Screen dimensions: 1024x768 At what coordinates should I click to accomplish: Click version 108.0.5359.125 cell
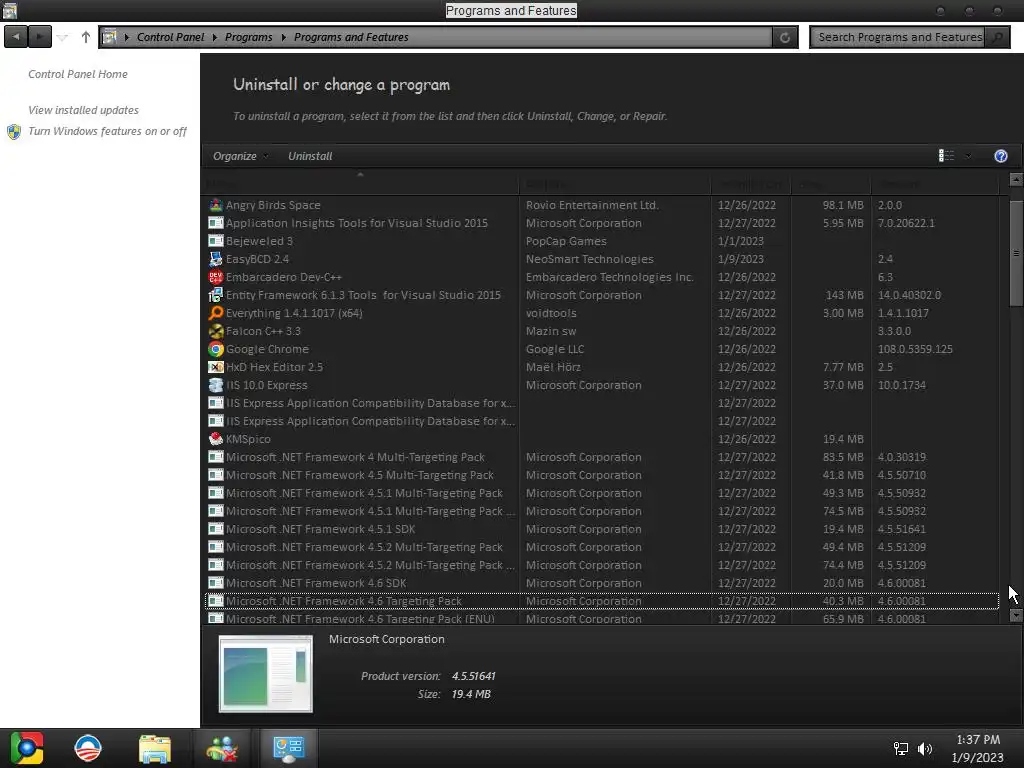coord(915,349)
